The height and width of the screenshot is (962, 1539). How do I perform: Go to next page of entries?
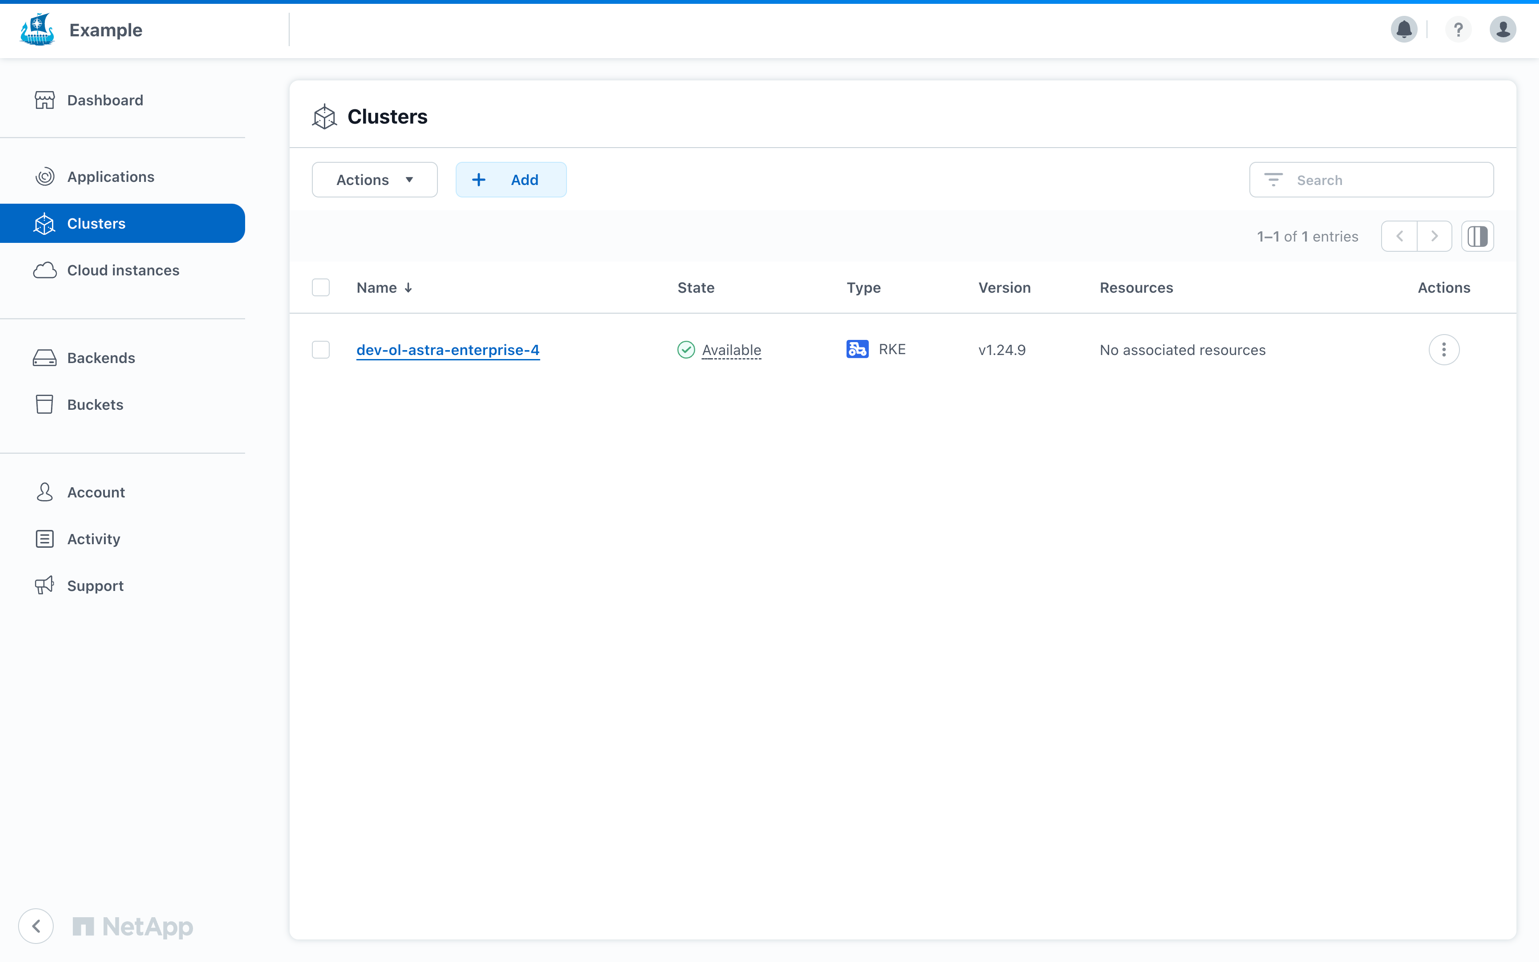coord(1434,237)
